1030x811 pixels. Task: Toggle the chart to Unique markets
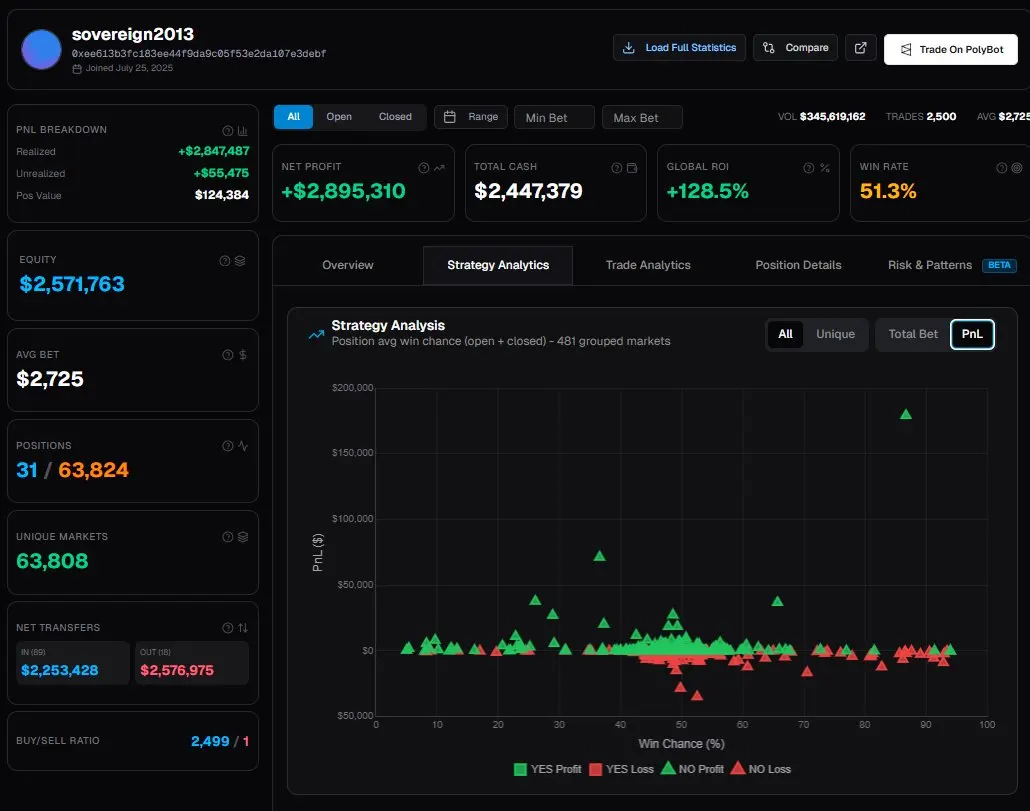(835, 334)
